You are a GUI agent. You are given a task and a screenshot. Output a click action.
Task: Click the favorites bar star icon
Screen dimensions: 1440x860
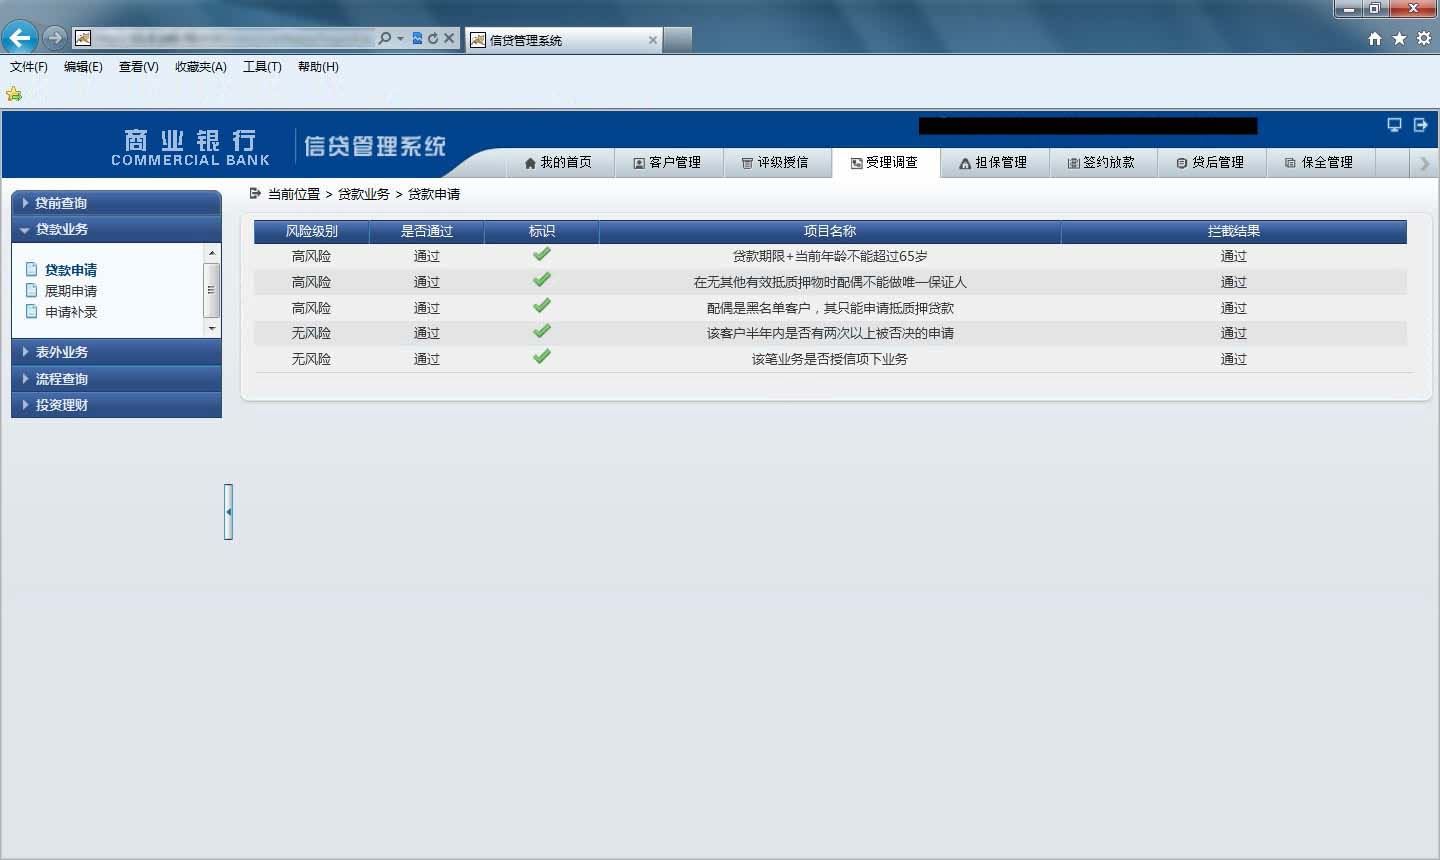pos(14,94)
